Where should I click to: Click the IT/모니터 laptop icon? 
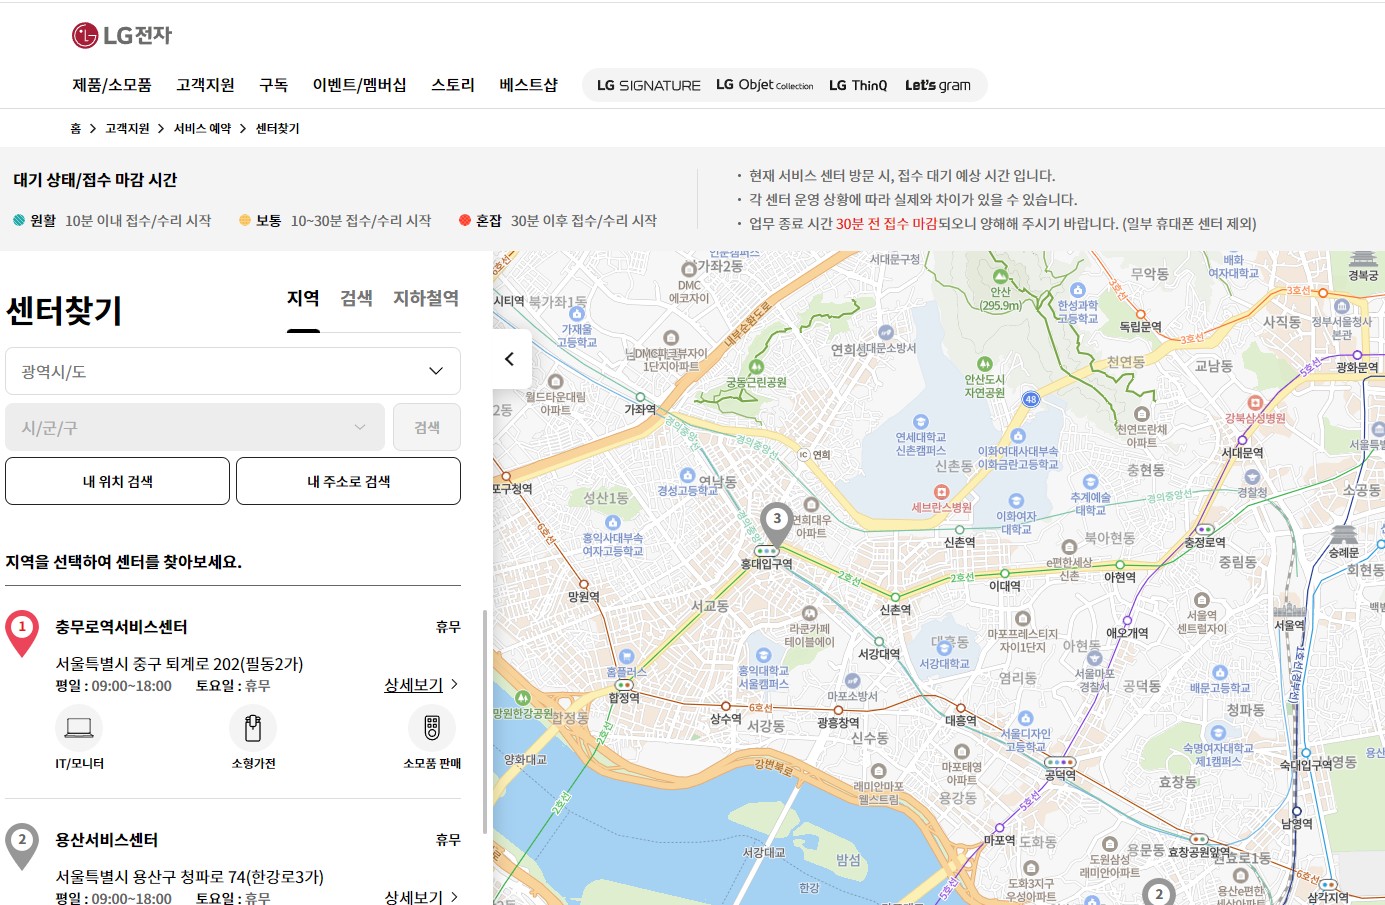[x=79, y=727]
